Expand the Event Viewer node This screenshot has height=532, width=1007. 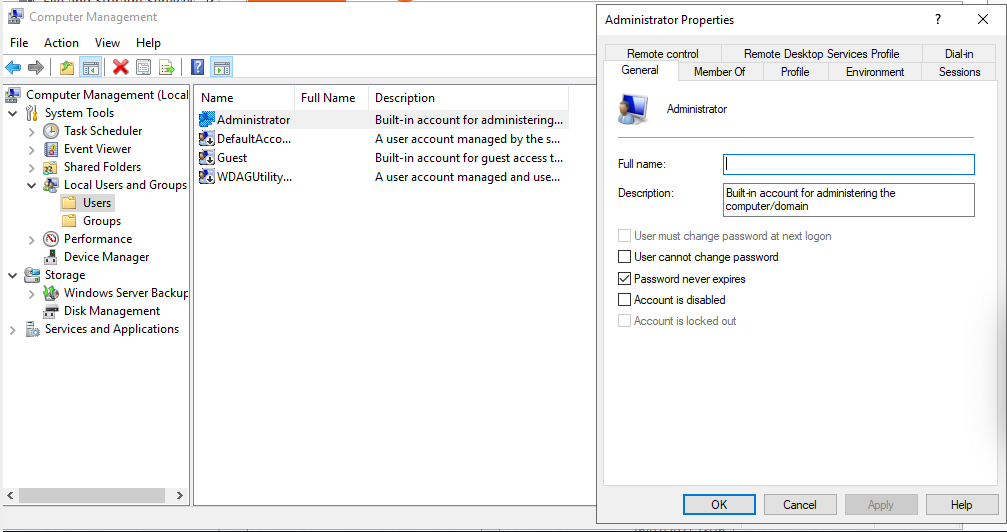(x=31, y=149)
